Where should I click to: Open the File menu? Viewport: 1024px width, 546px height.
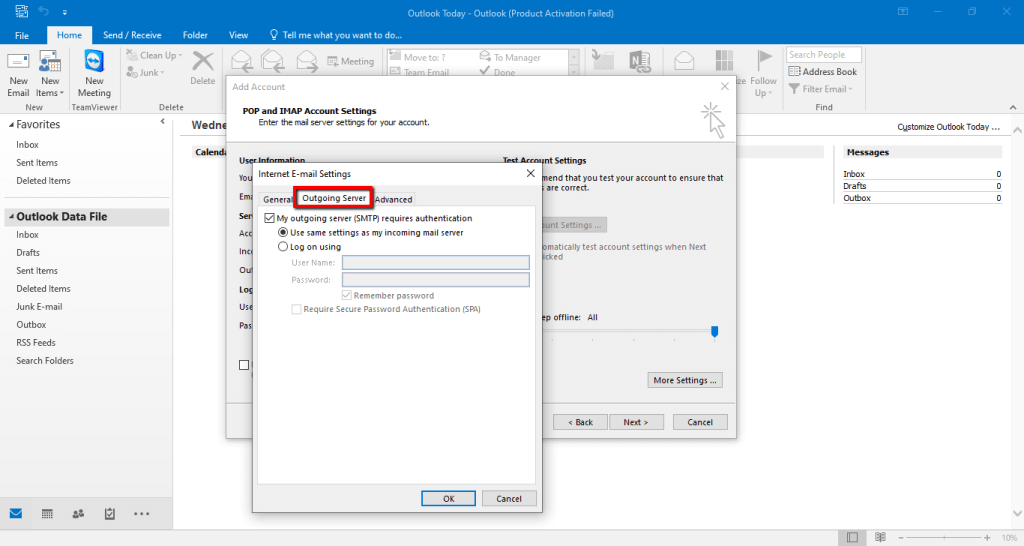click(22, 35)
